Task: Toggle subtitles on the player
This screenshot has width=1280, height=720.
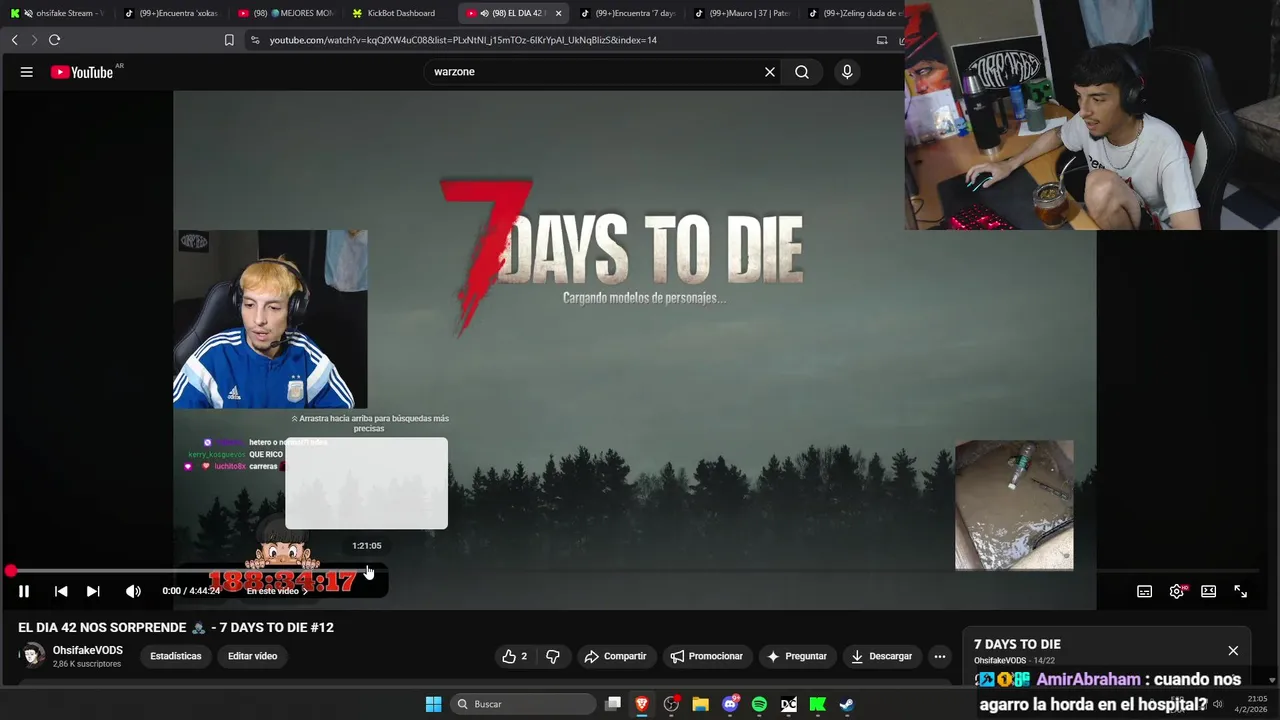Action: coord(1144,591)
